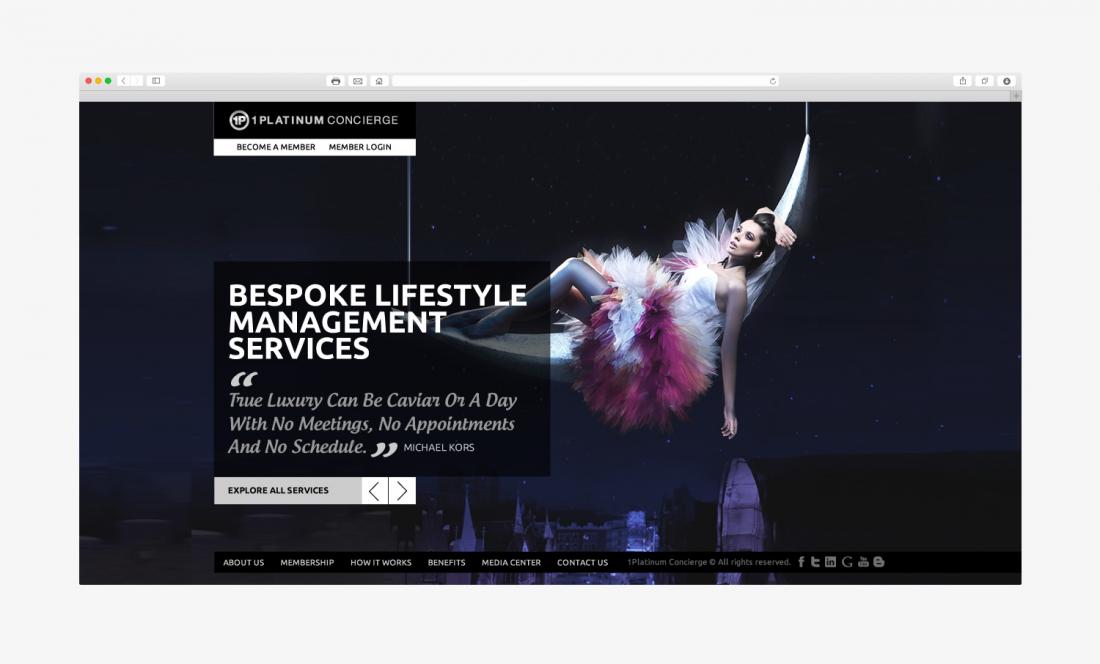This screenshot has height=664, width=1100.
Task: Select How It Works in footer menu
Action: pyautogui.click(x=380, y=563)
